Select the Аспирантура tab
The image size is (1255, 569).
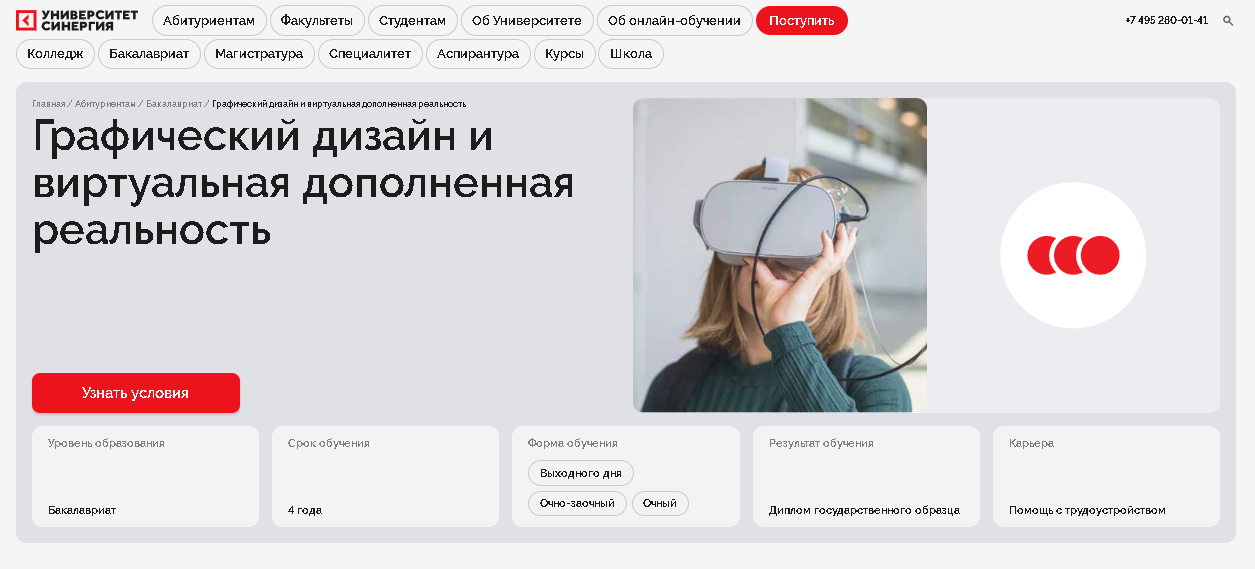point(478,54)
